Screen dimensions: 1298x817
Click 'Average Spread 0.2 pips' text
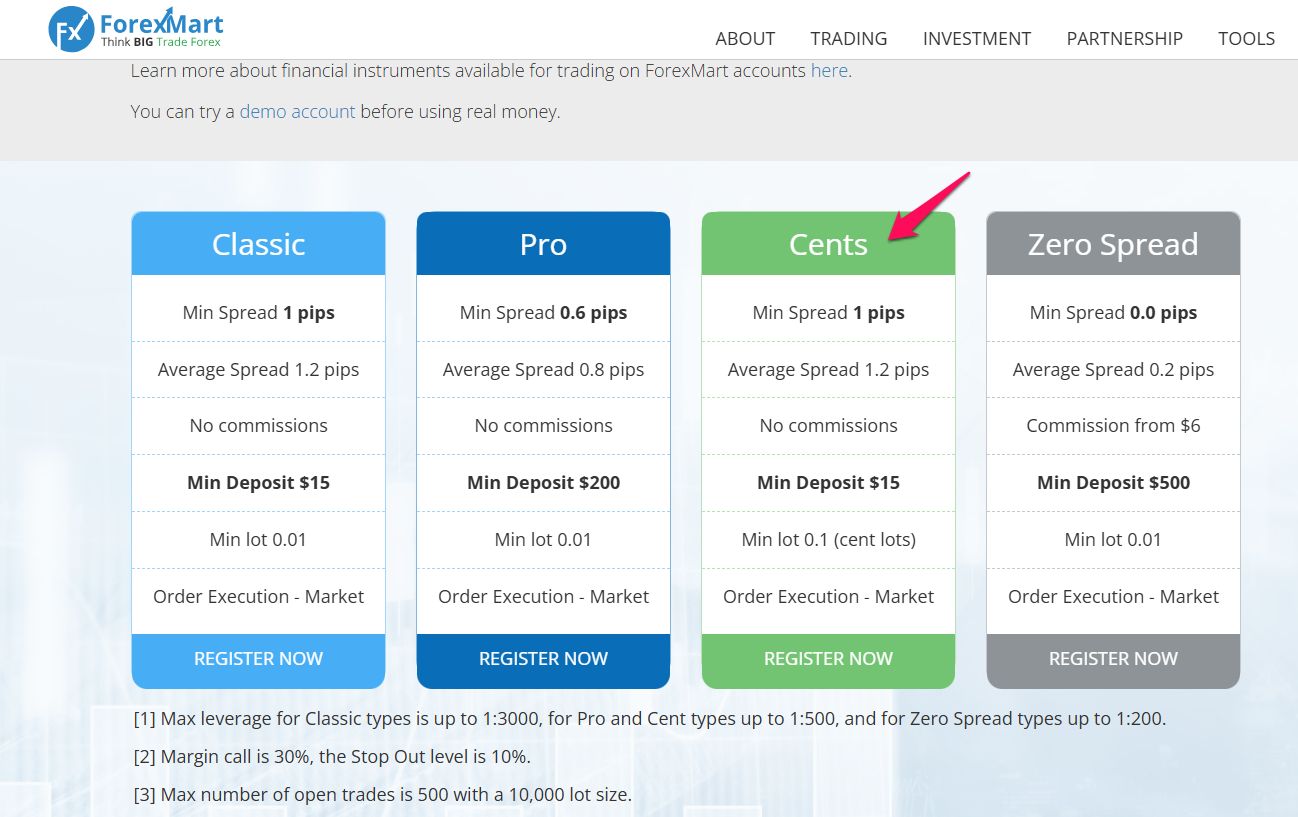click(1113, 370)
